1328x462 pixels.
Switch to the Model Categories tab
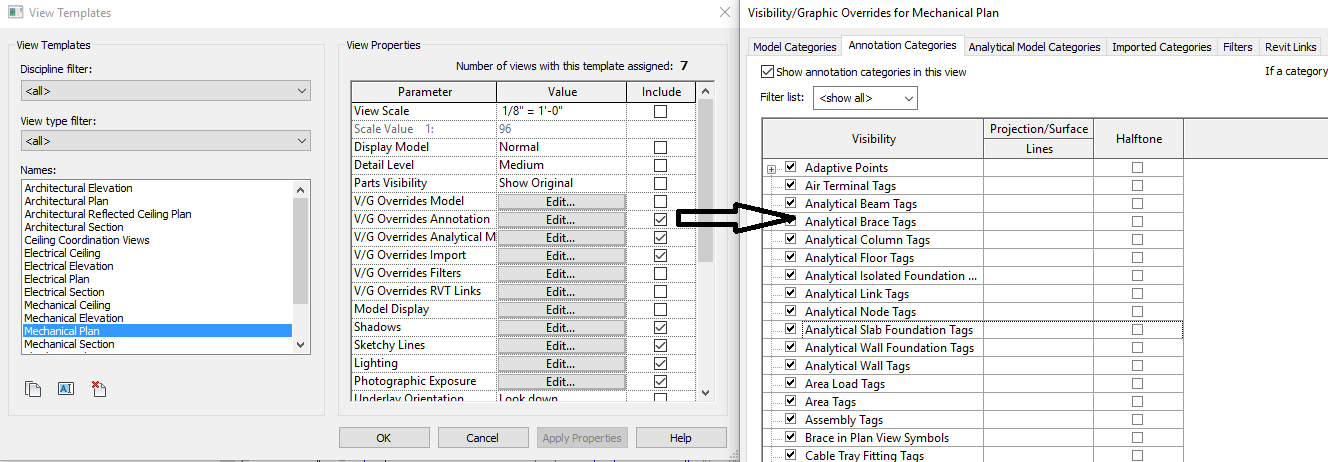794,47
